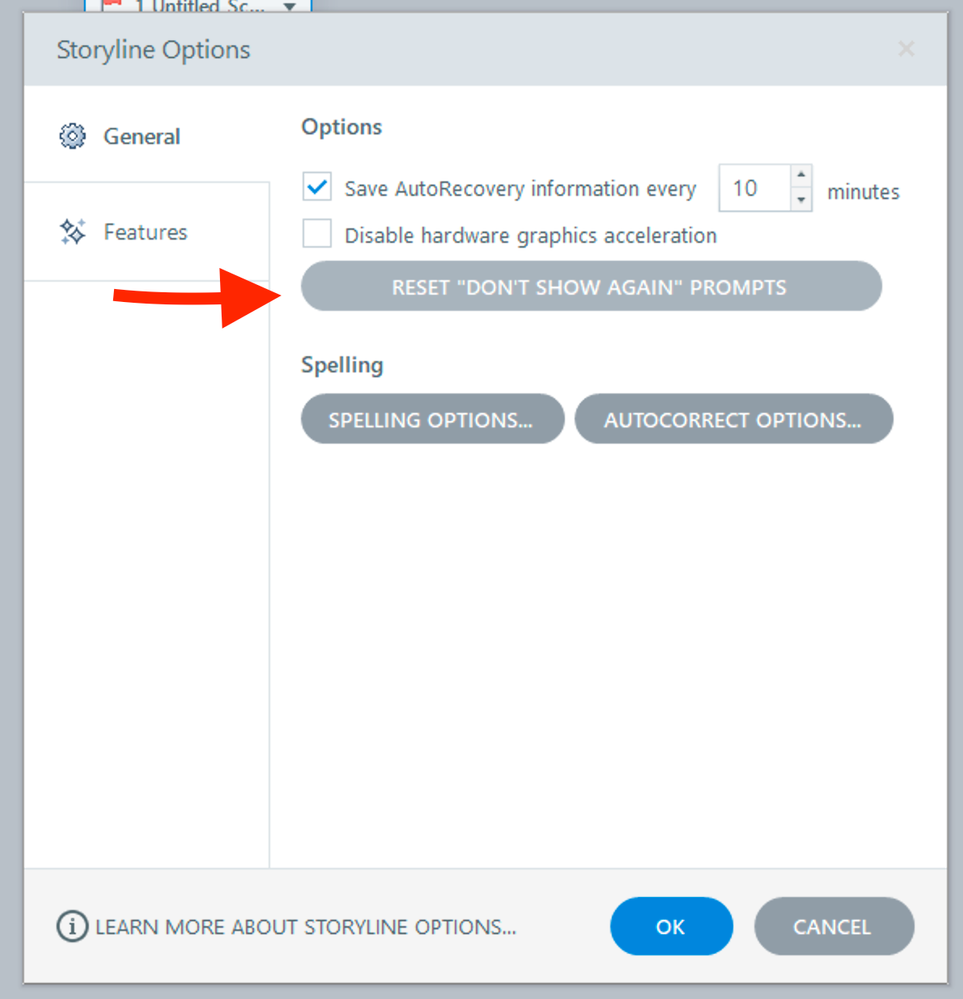Increase AutoRecovery minutes with up arrow
Screen dimensions: 963x999
click(x=800, y=176)
